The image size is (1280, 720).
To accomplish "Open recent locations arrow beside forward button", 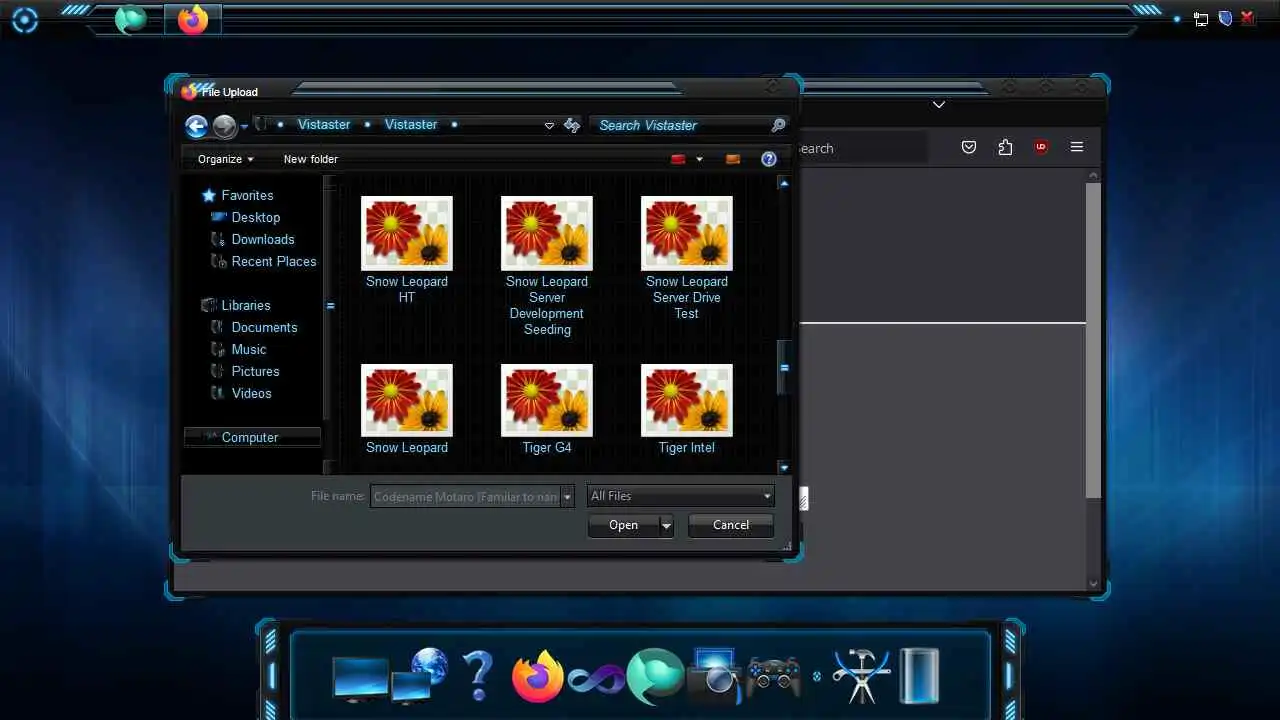I will 244,126.
